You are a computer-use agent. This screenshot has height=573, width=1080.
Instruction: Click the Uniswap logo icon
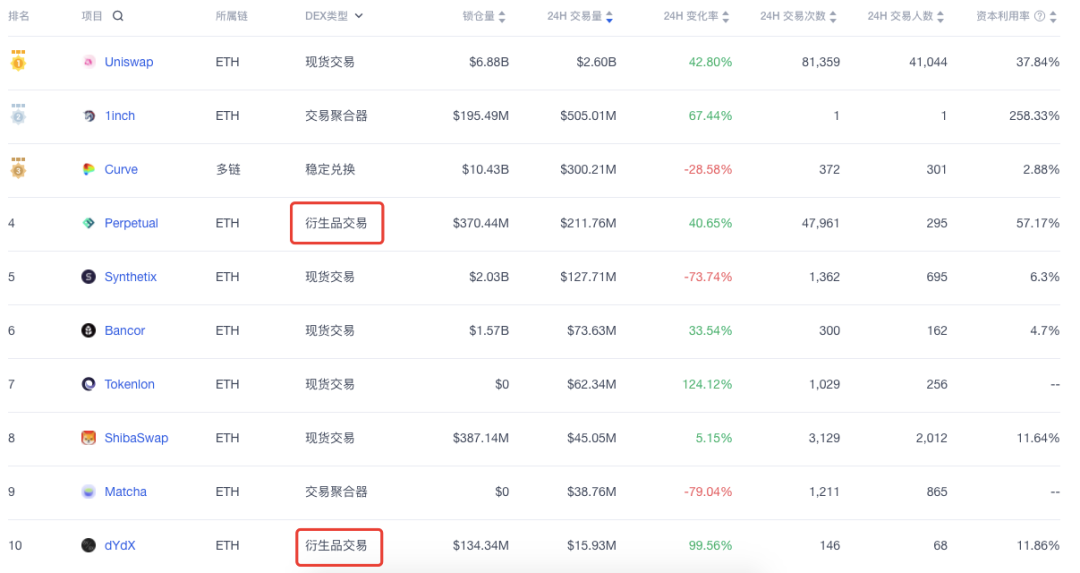[x=89, y=62]
